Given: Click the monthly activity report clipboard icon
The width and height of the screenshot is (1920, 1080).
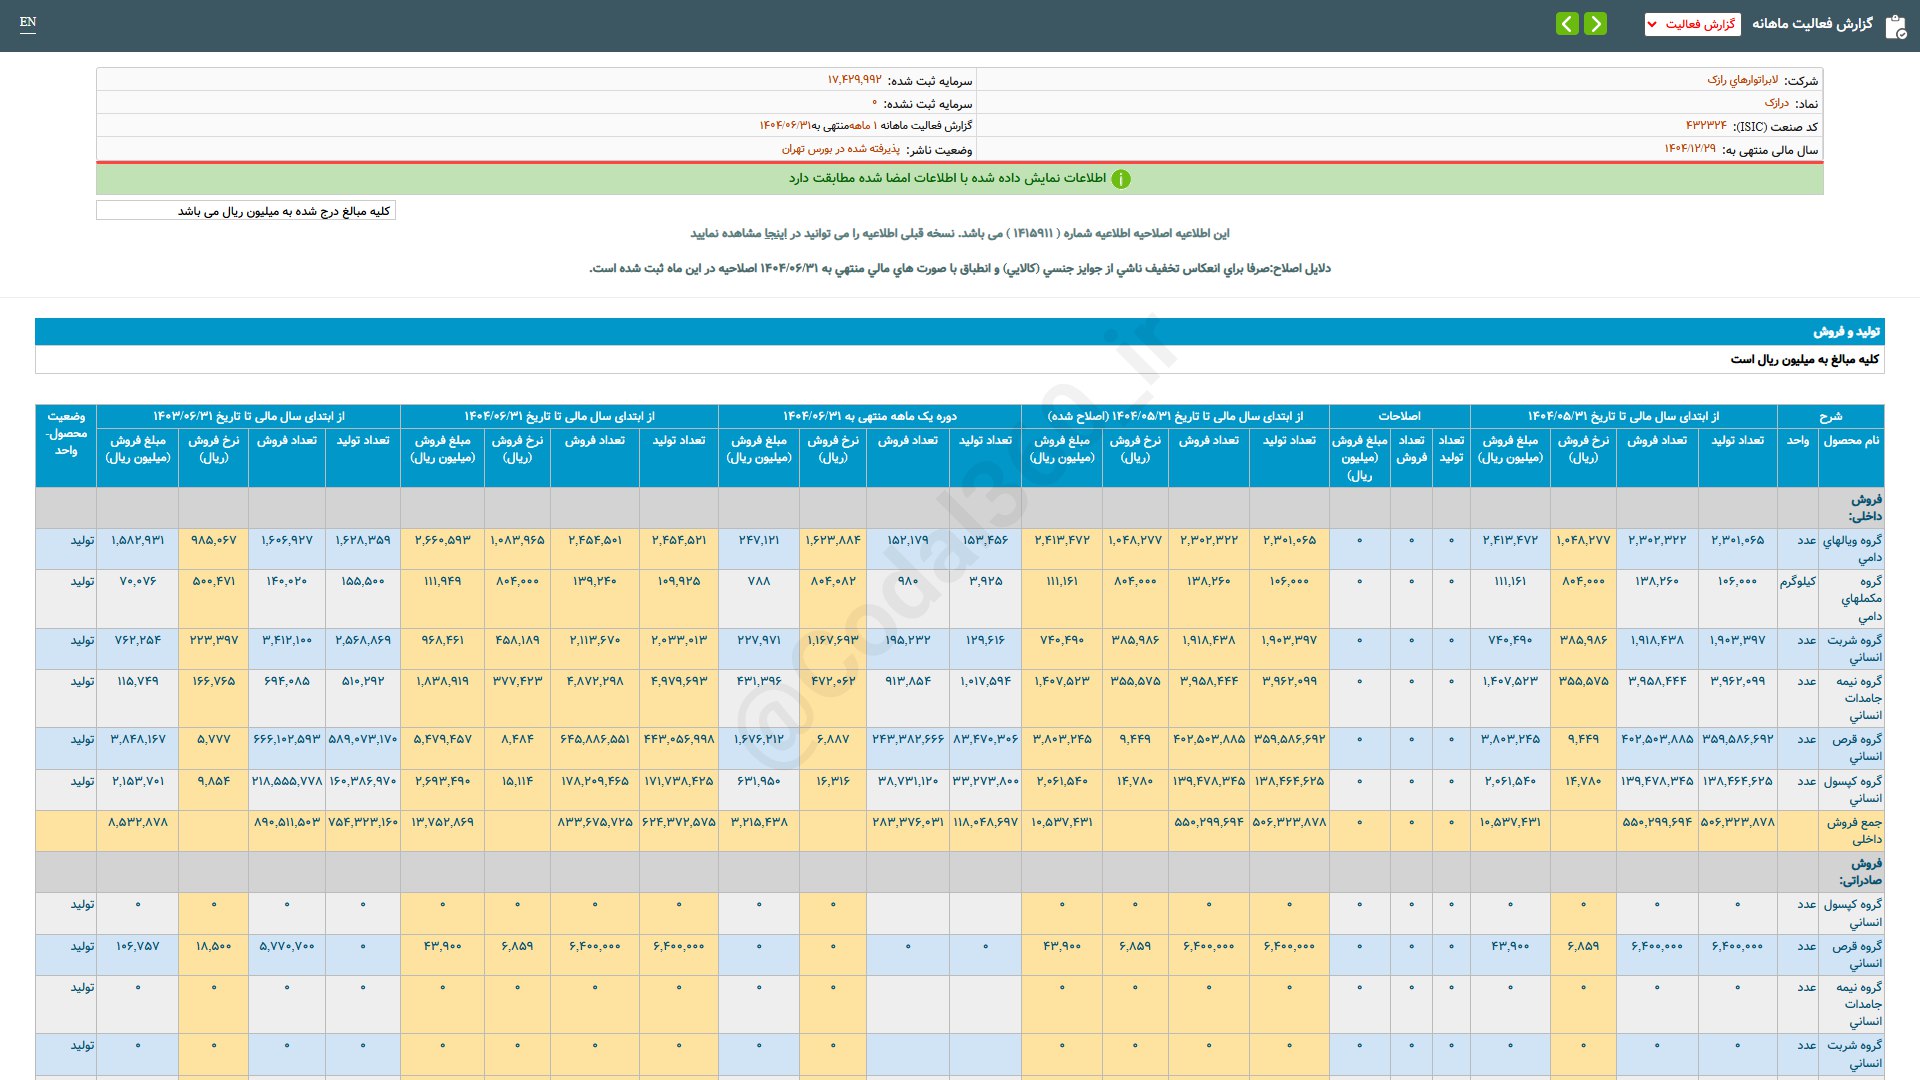Looking at the screenshot, I should (x=1895, y=26).
